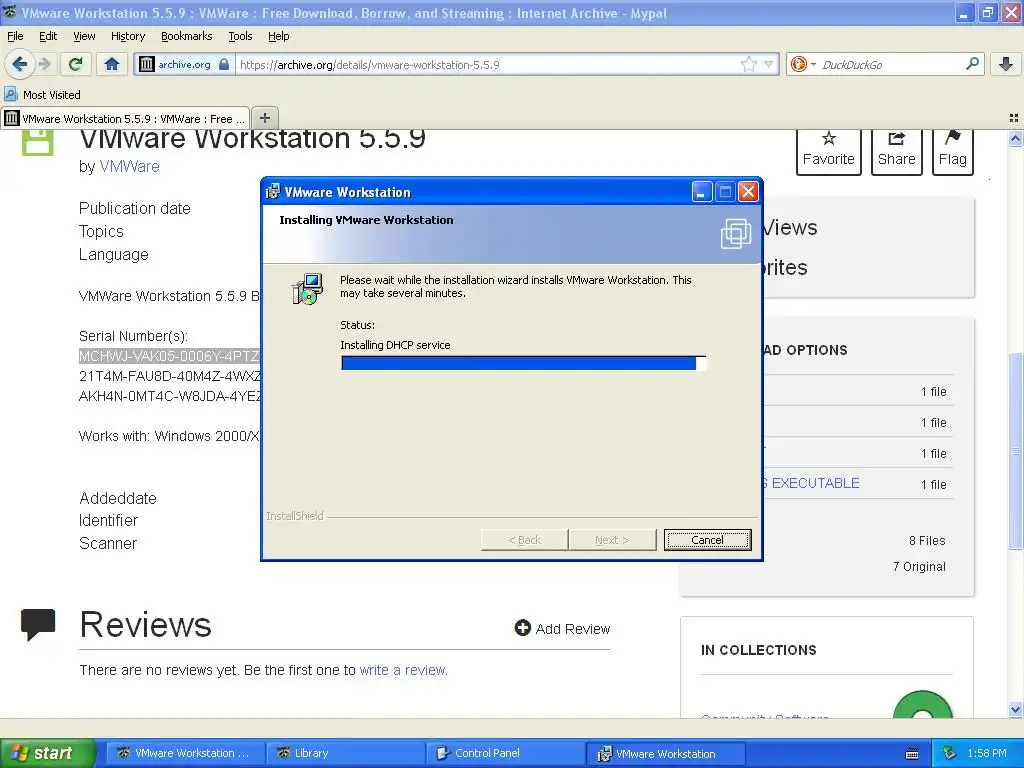Screen dimensions: 1024x768
Task: Open the File menu
Action: [x=15, y=36]
